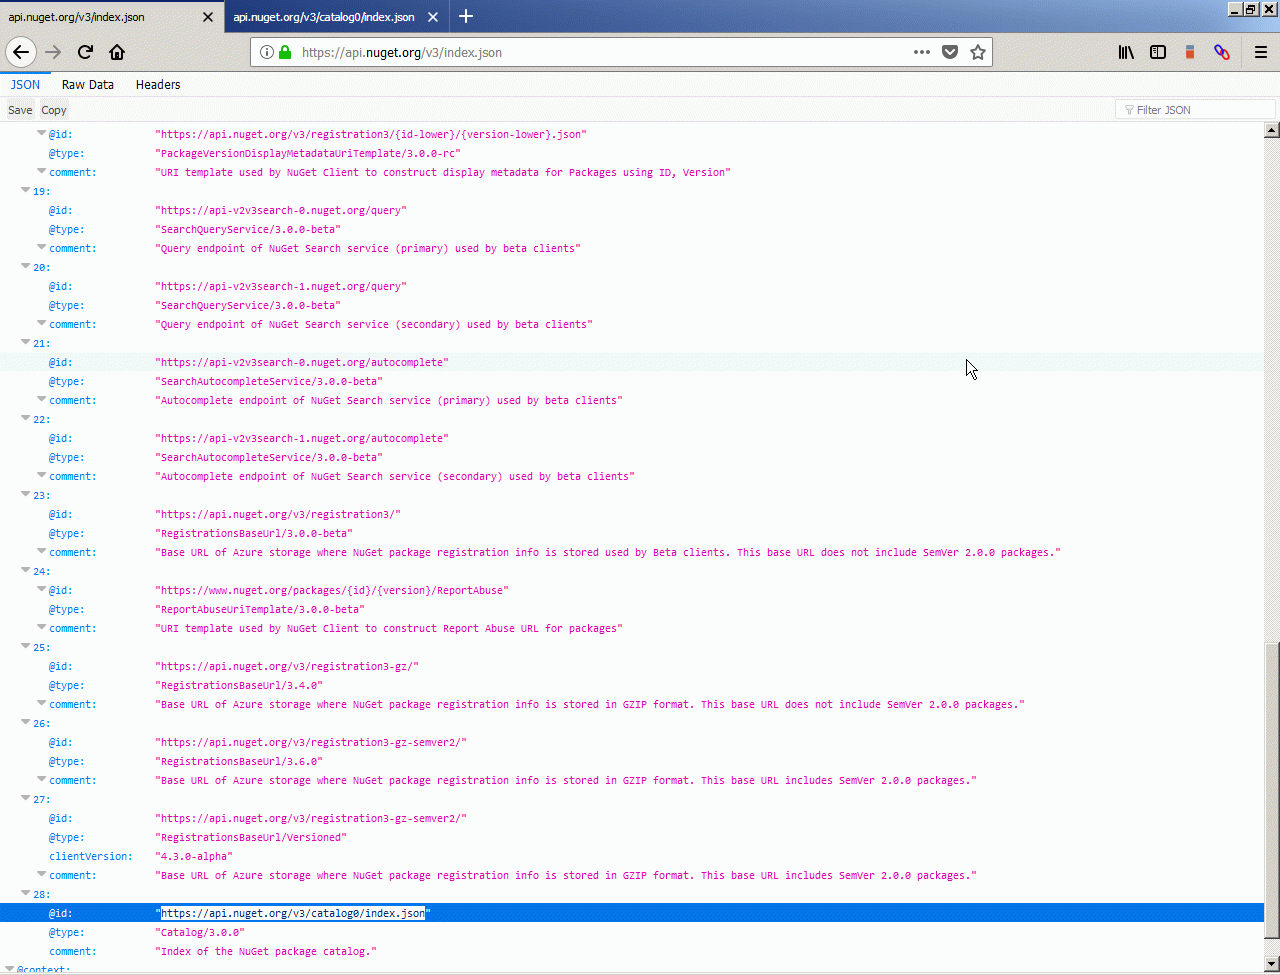Screen dimensions: 1280x975
Task: Click the api-v2v3search-0 query URL value
Action: [x=281, y=210]
